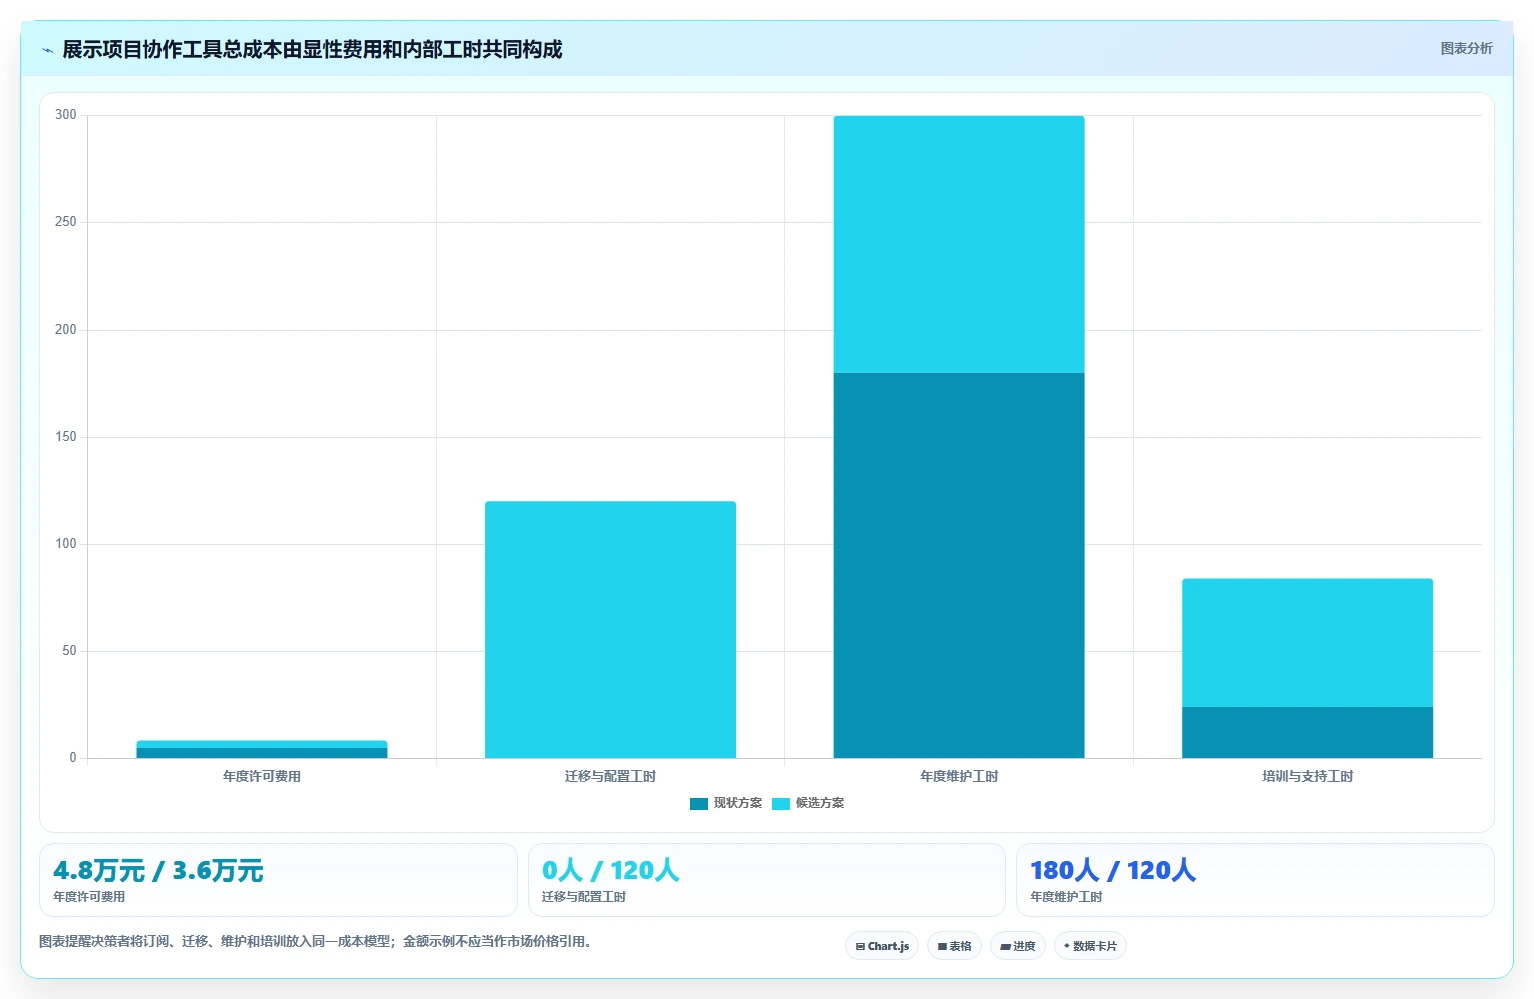The image size is (1534, 999).
Task: Click the 培训与支持工时 light 候选方案 bar segment
Action: pyautogui.click(x=1307, y=643)
